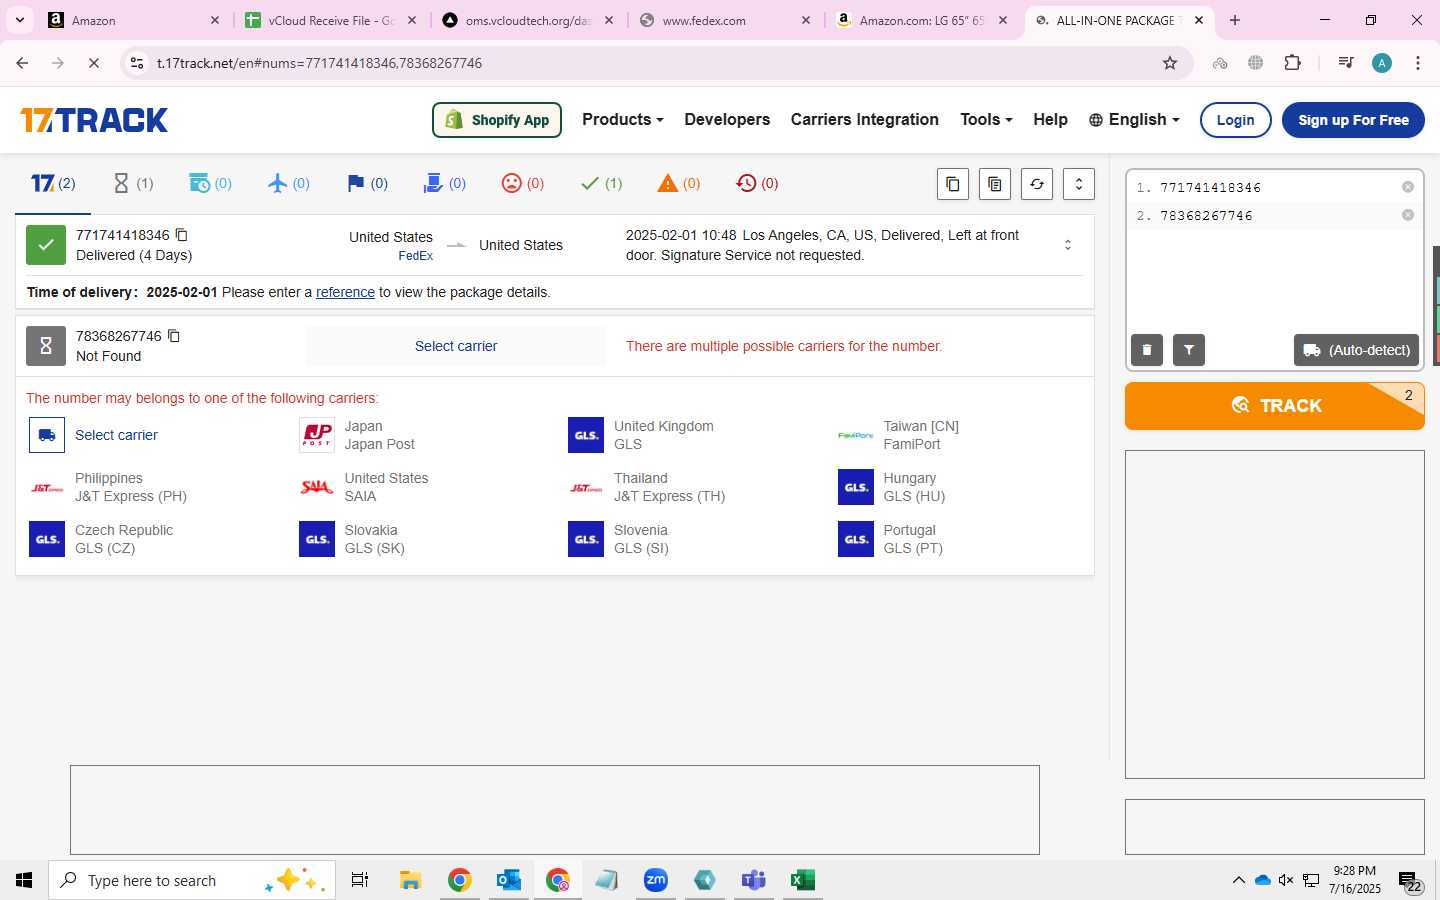Filter by Expired clock icon
Screen dimensions: 1440x900
point(757,183)
